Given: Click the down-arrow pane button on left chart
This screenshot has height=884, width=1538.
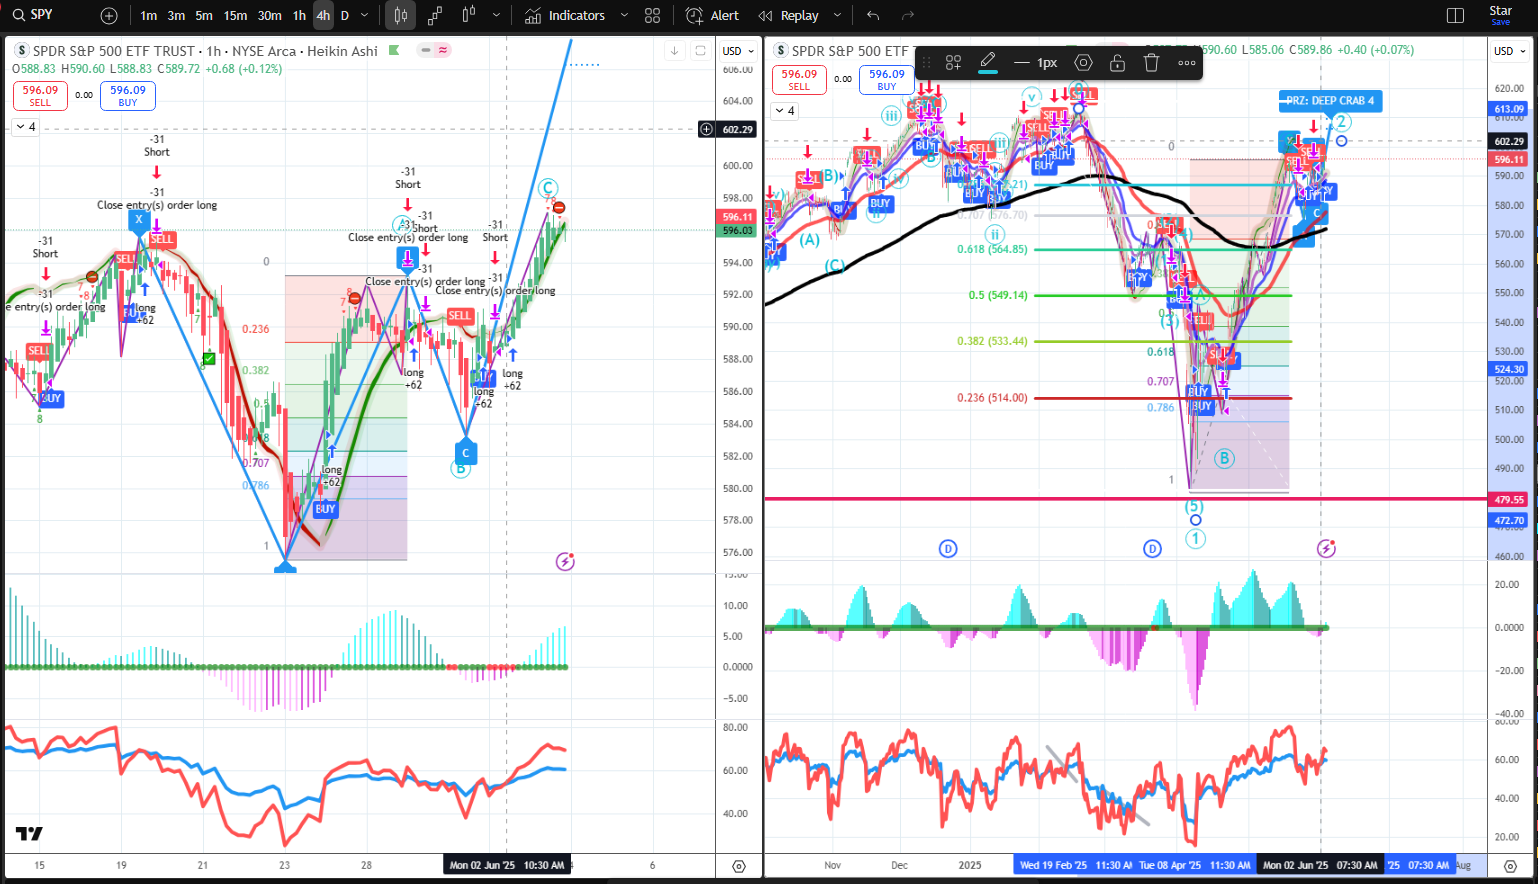Looking at the screenshot, I should pyautogui.click(x=675, y=51).
